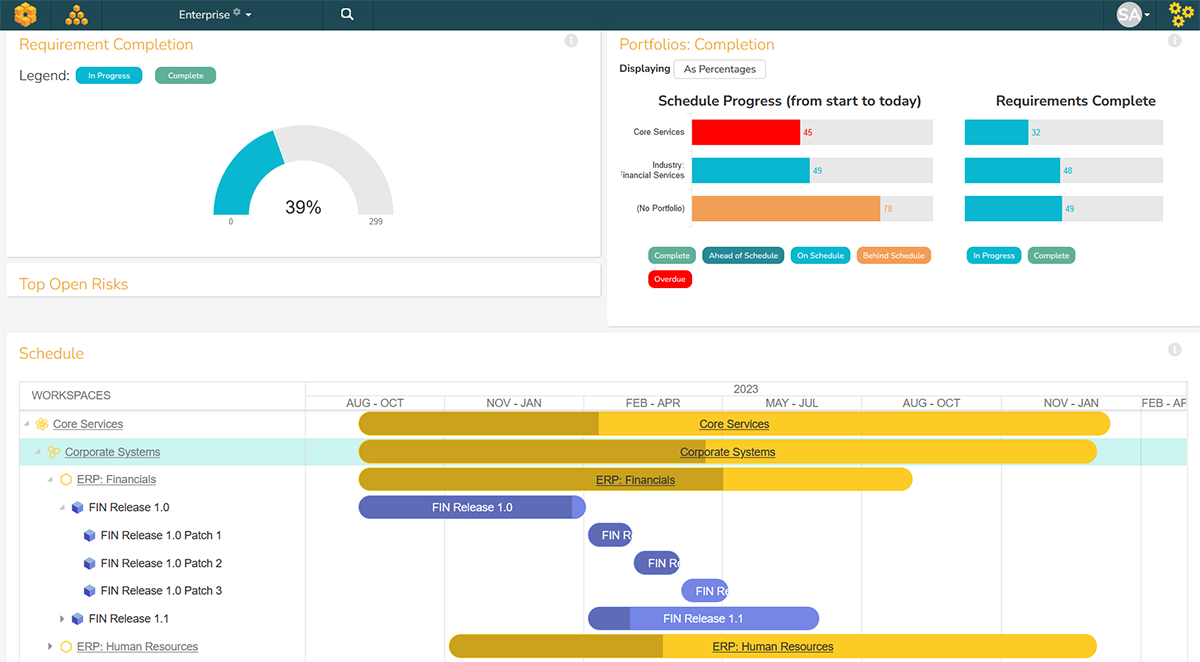Open the hexagon cluster portfolio icon
Screen dimensions: 1200x662
pos(76,15)
